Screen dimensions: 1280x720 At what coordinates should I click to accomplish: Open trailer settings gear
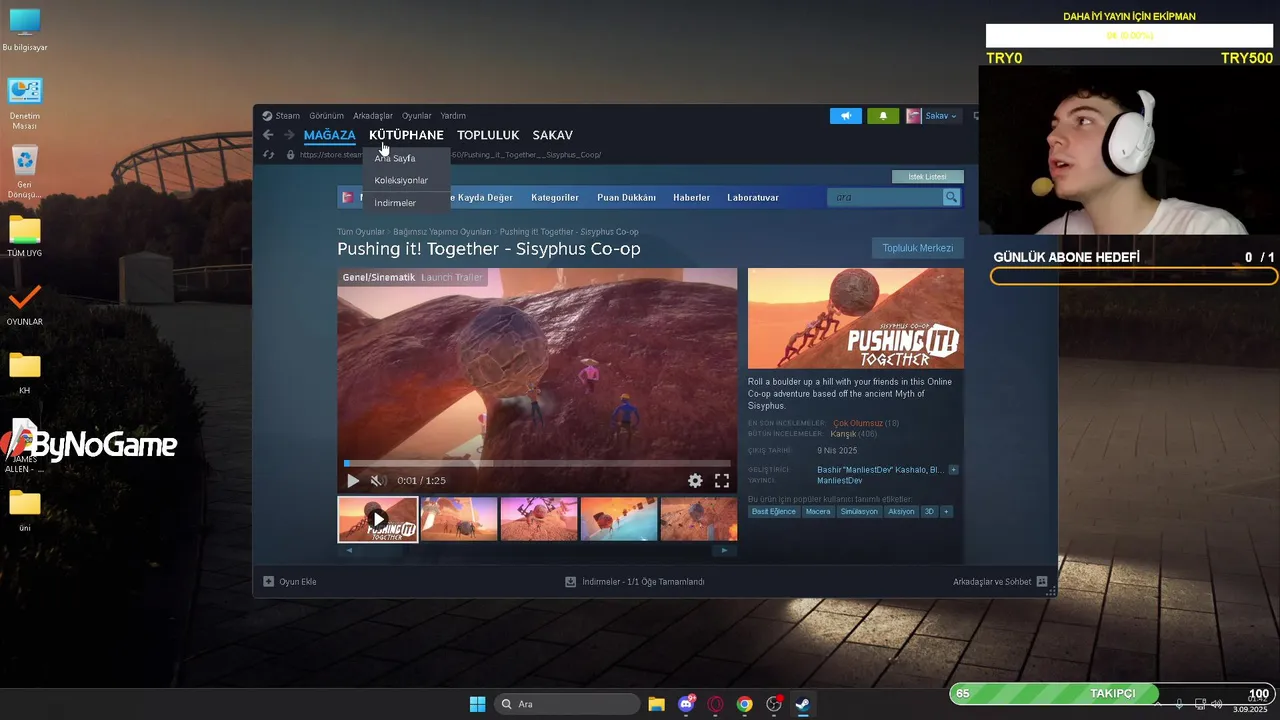coord(695,481)
